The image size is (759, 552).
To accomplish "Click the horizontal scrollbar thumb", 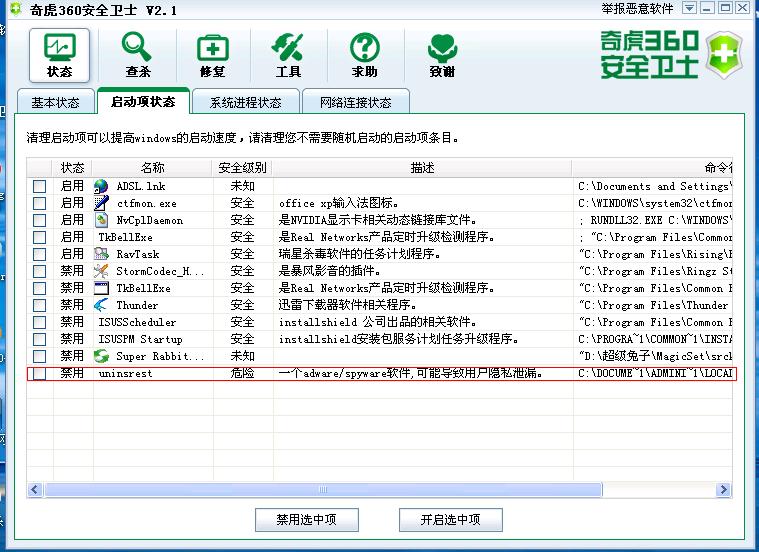I will [x=323, y=490].
